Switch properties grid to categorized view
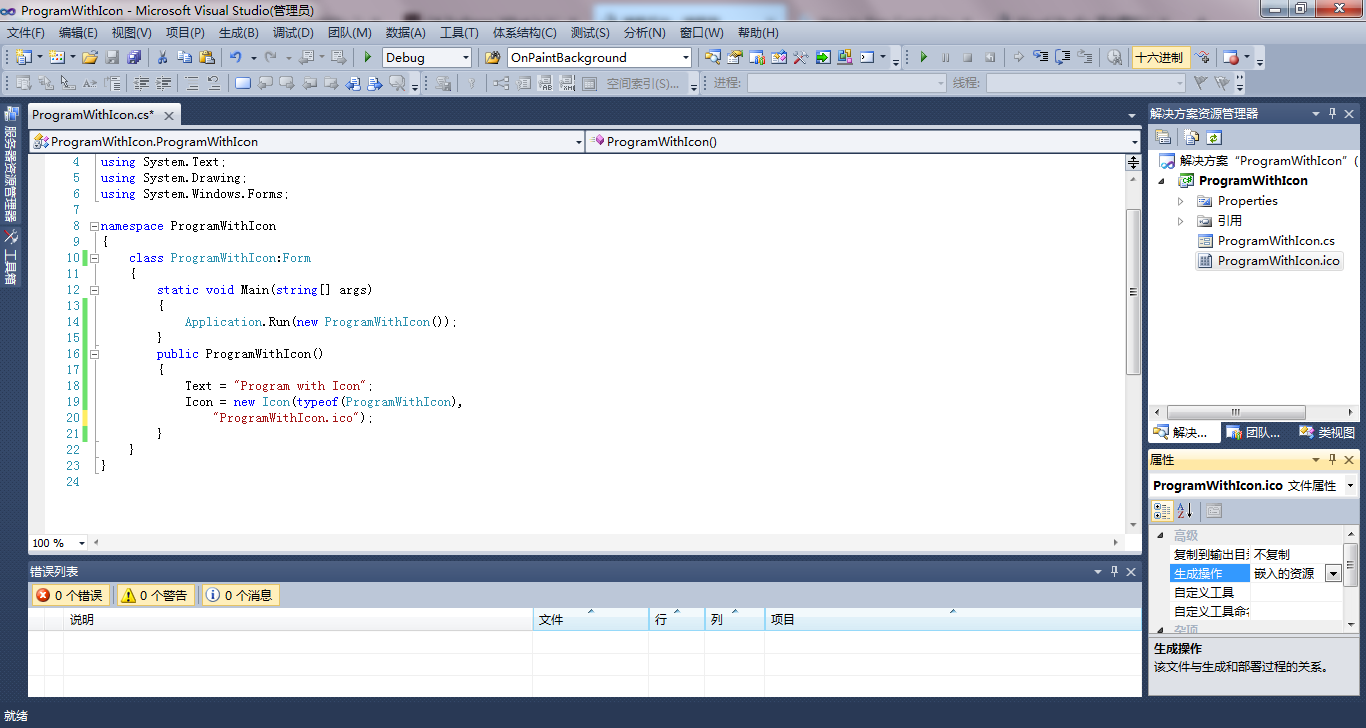 [x=1162, y=511]
